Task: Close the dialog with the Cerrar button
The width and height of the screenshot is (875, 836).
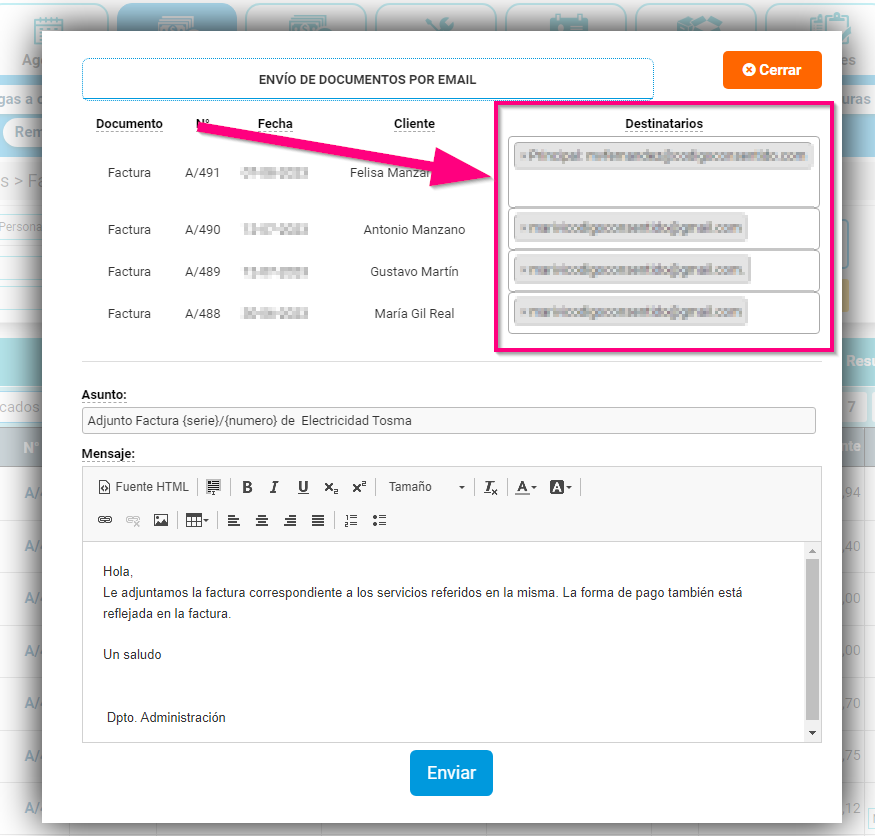Action: coord(772,70)
